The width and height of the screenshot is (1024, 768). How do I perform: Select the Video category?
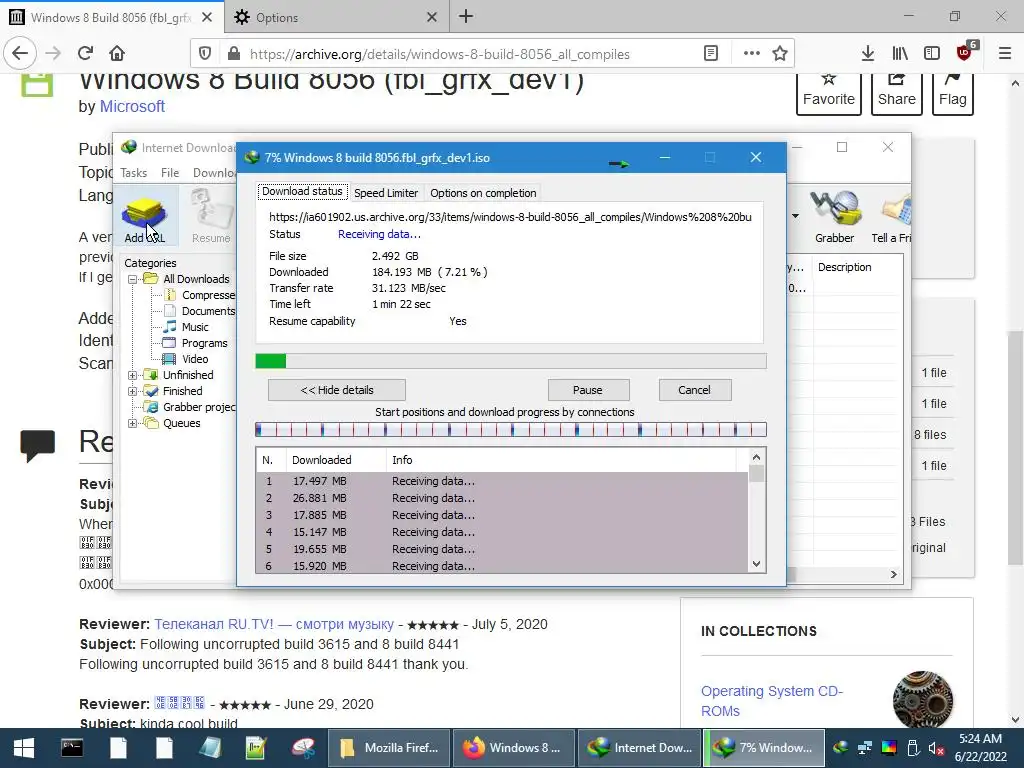pyautogui.click(x=195, y=359)
